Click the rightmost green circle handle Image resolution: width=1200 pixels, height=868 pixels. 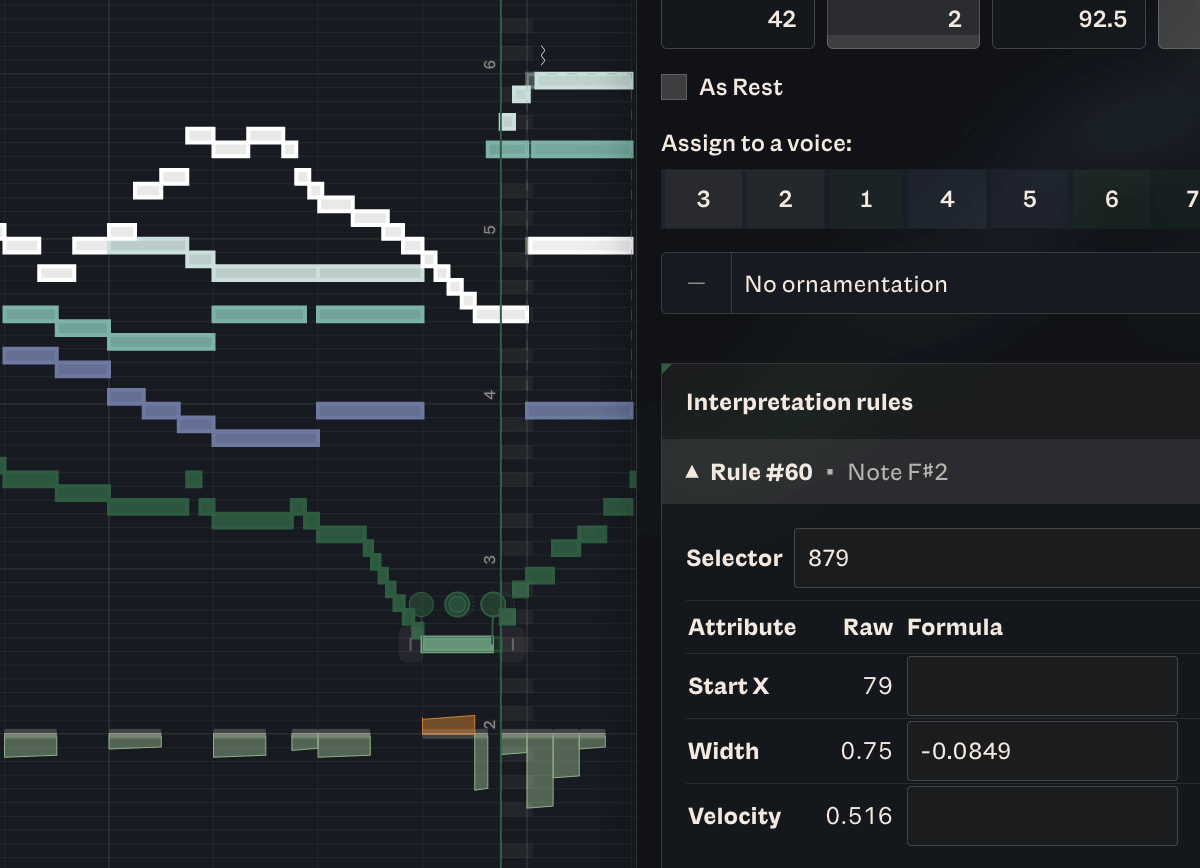pos(492,604)
